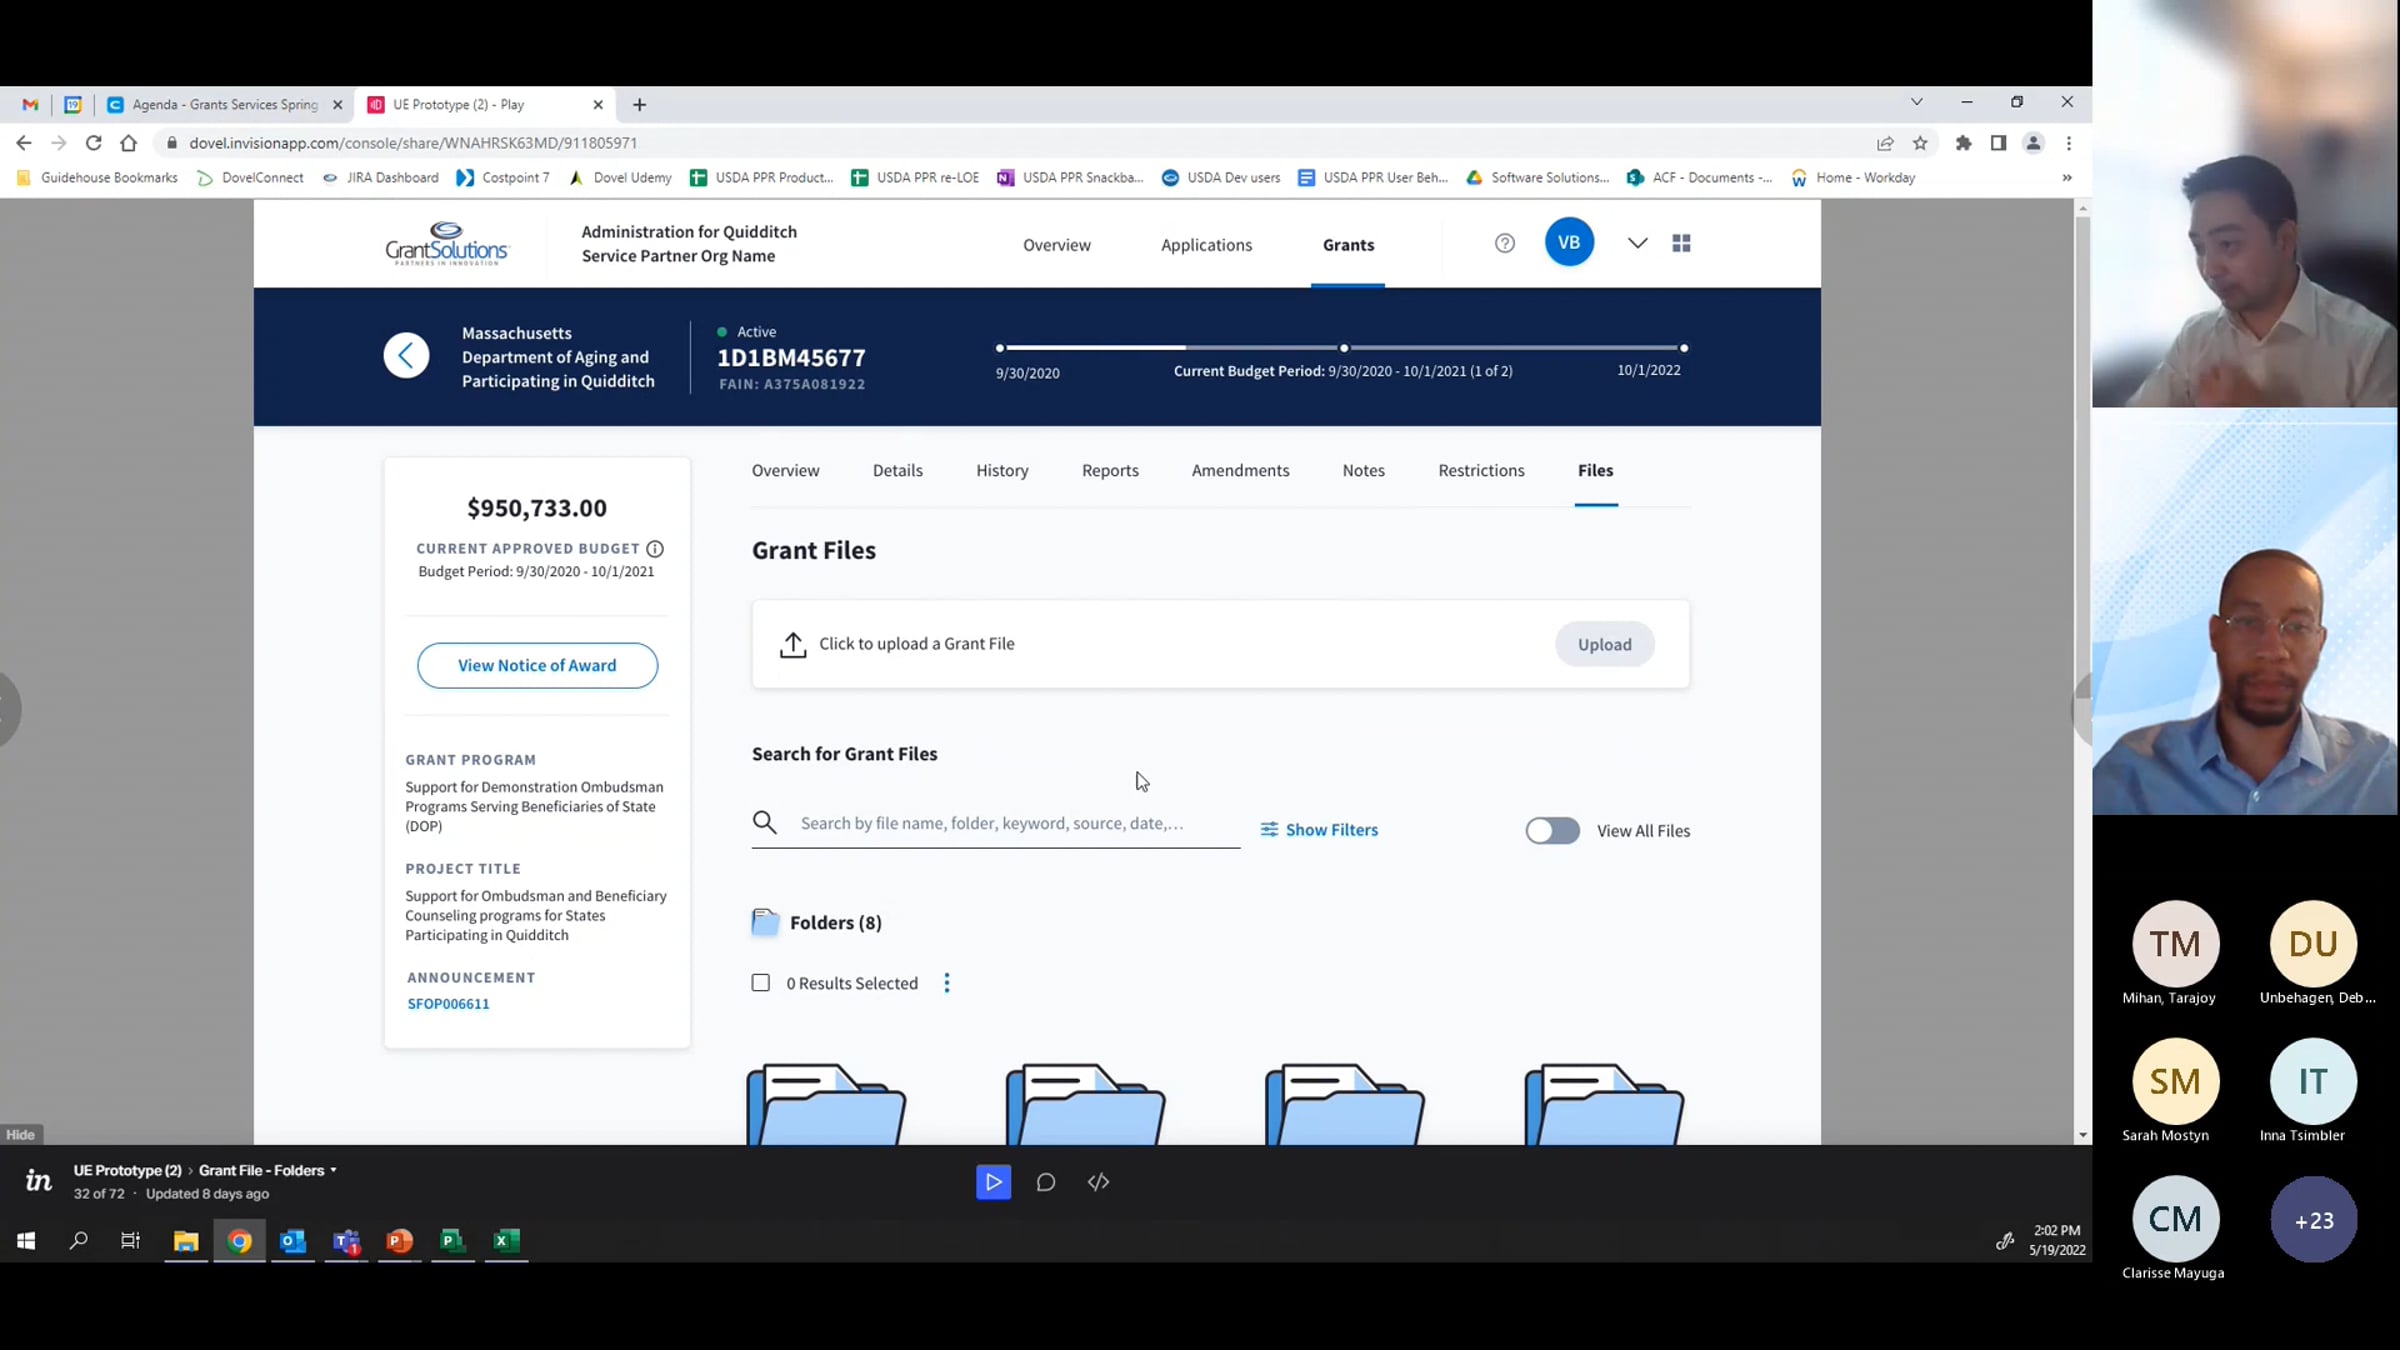Viewport: 2400px width, 1350px height.
Task: Open the JIRA Dashboard bookmark
Action: pyautogui.click(x=381, y=178)
